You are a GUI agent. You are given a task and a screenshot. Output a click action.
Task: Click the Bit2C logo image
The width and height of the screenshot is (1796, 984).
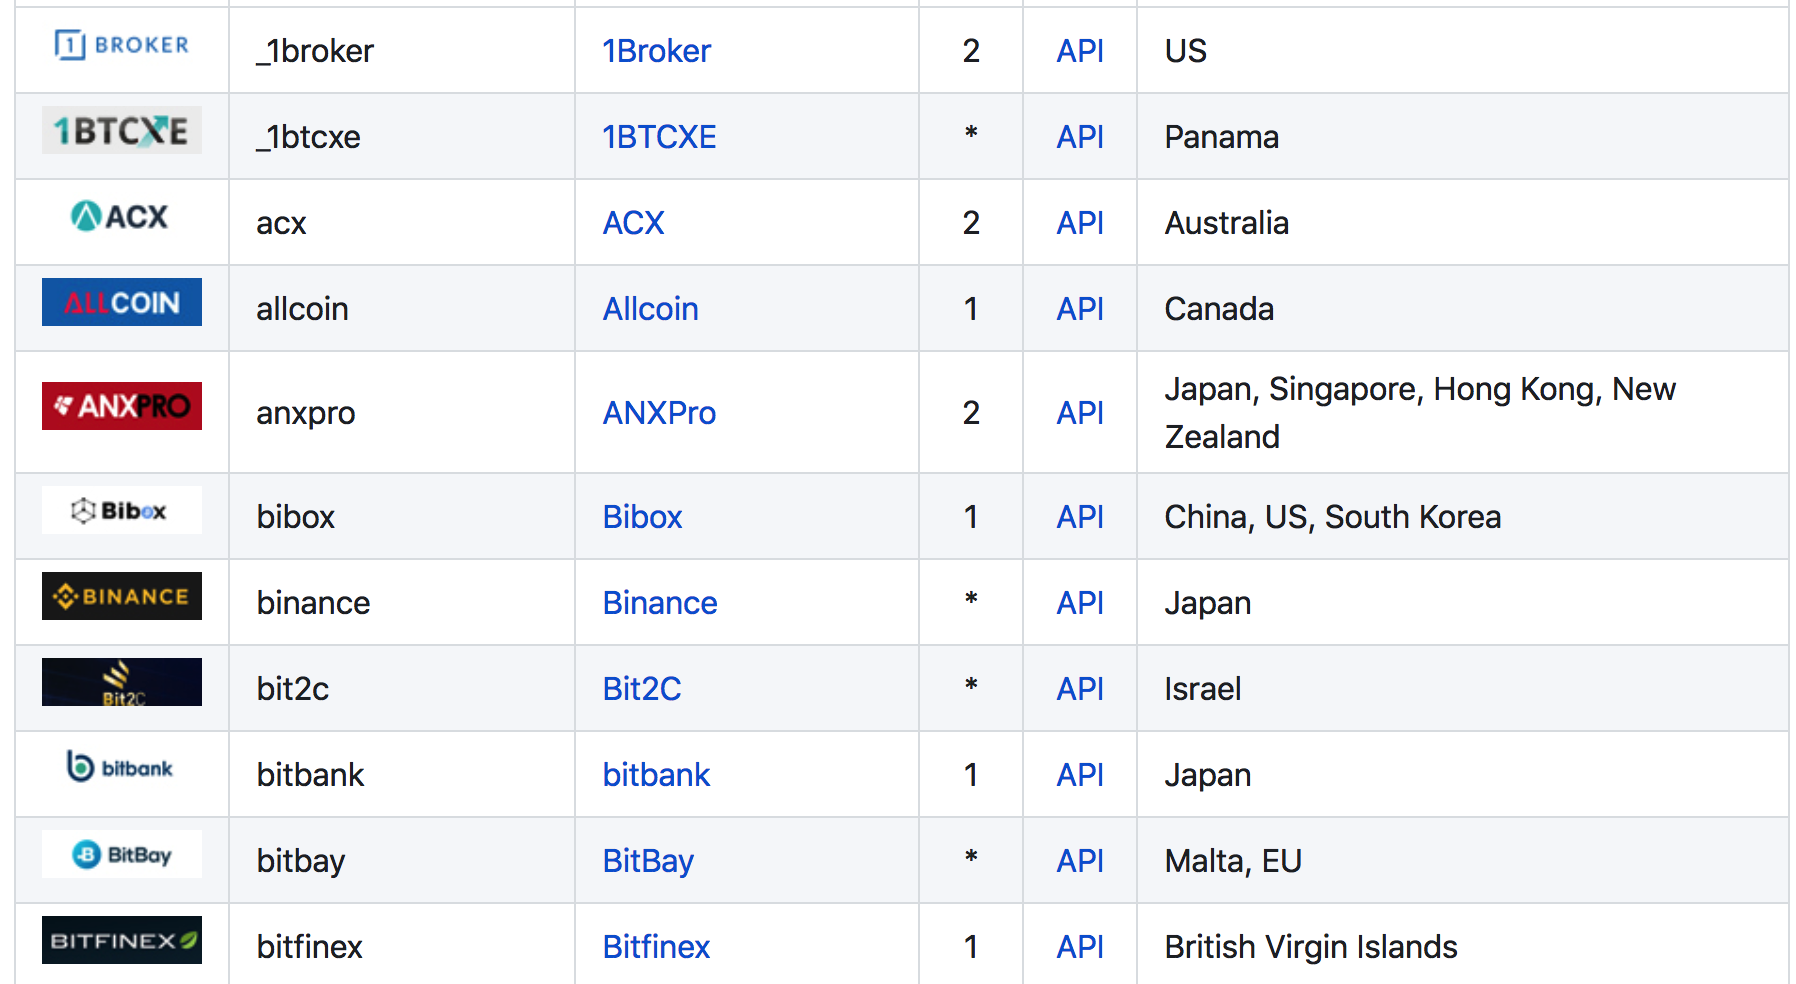[x=122, y=682]
